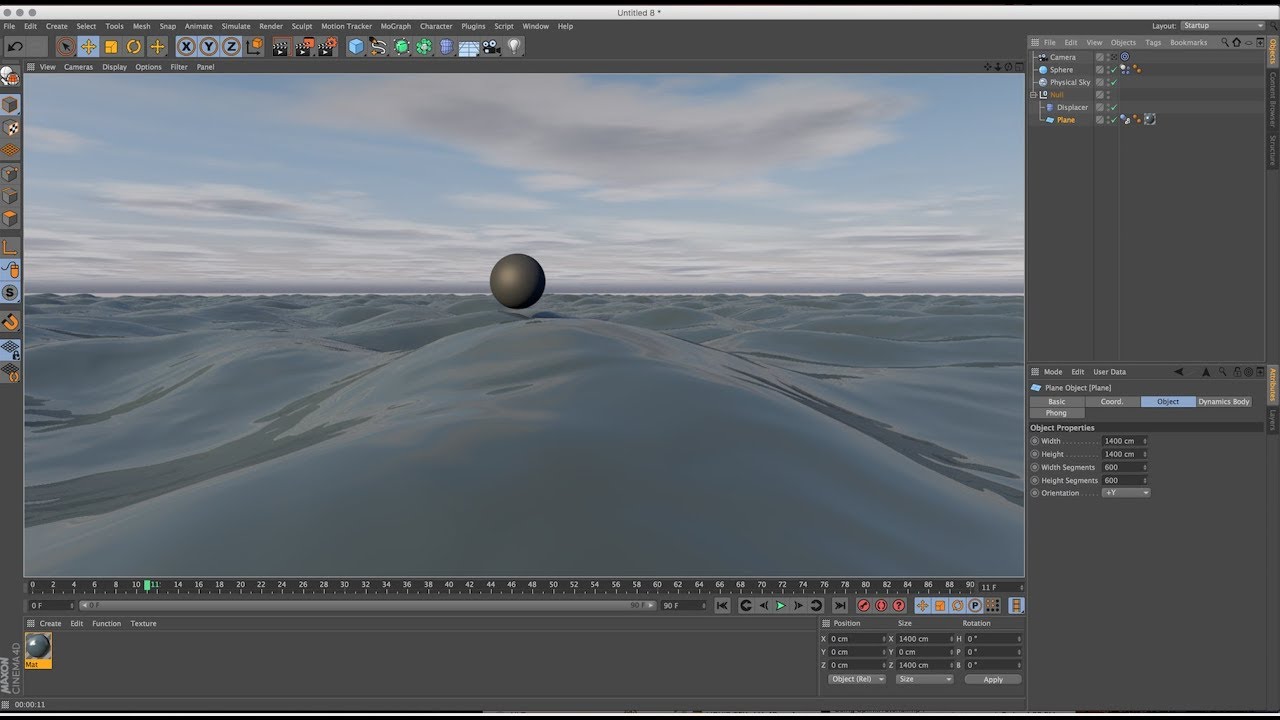Open the Subdivision Surface generator icon

[x=401, y=46]
